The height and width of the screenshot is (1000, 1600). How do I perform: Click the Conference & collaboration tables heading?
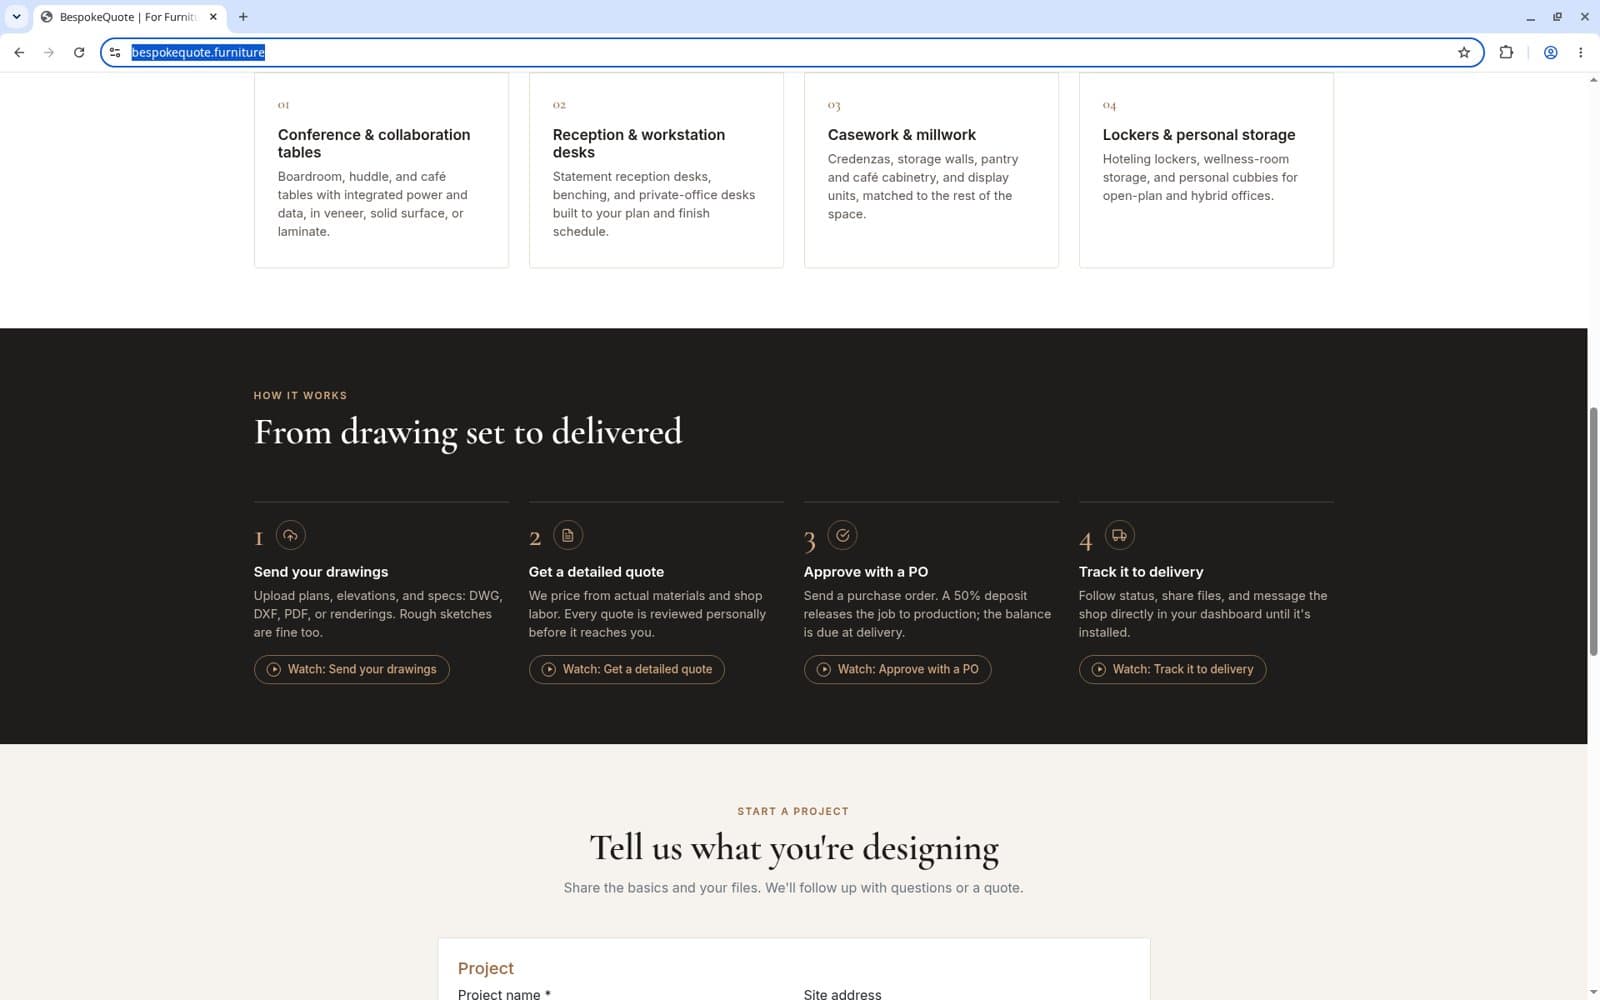tap(374, 143)
